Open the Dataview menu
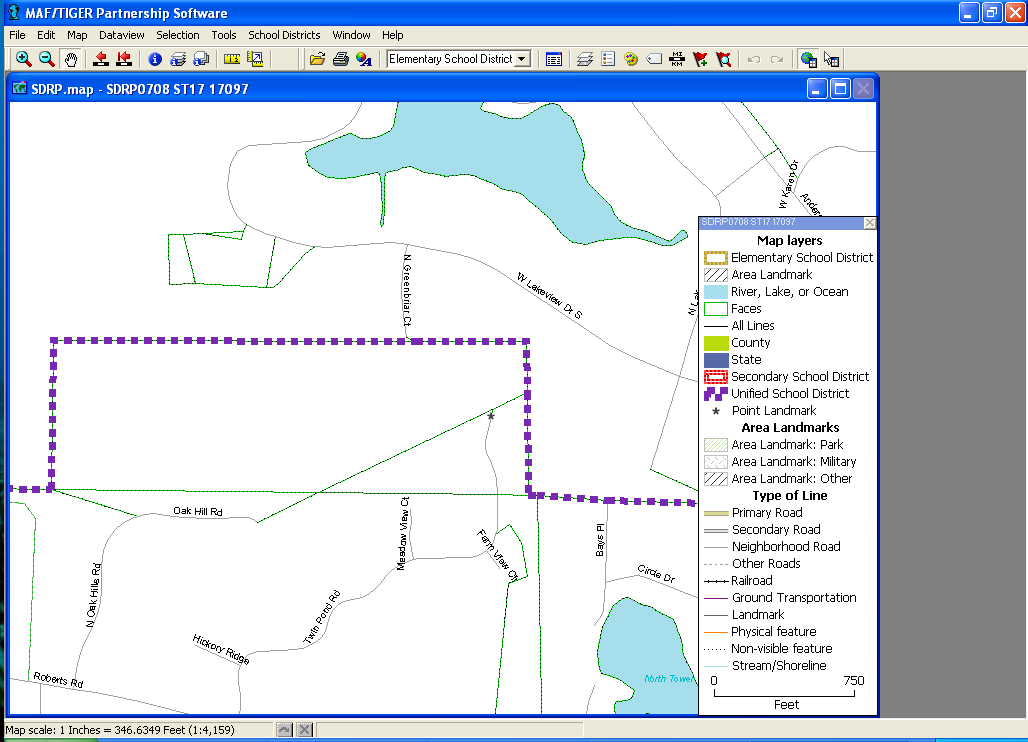Screen dimensions: 1028x742 point(122,35)
